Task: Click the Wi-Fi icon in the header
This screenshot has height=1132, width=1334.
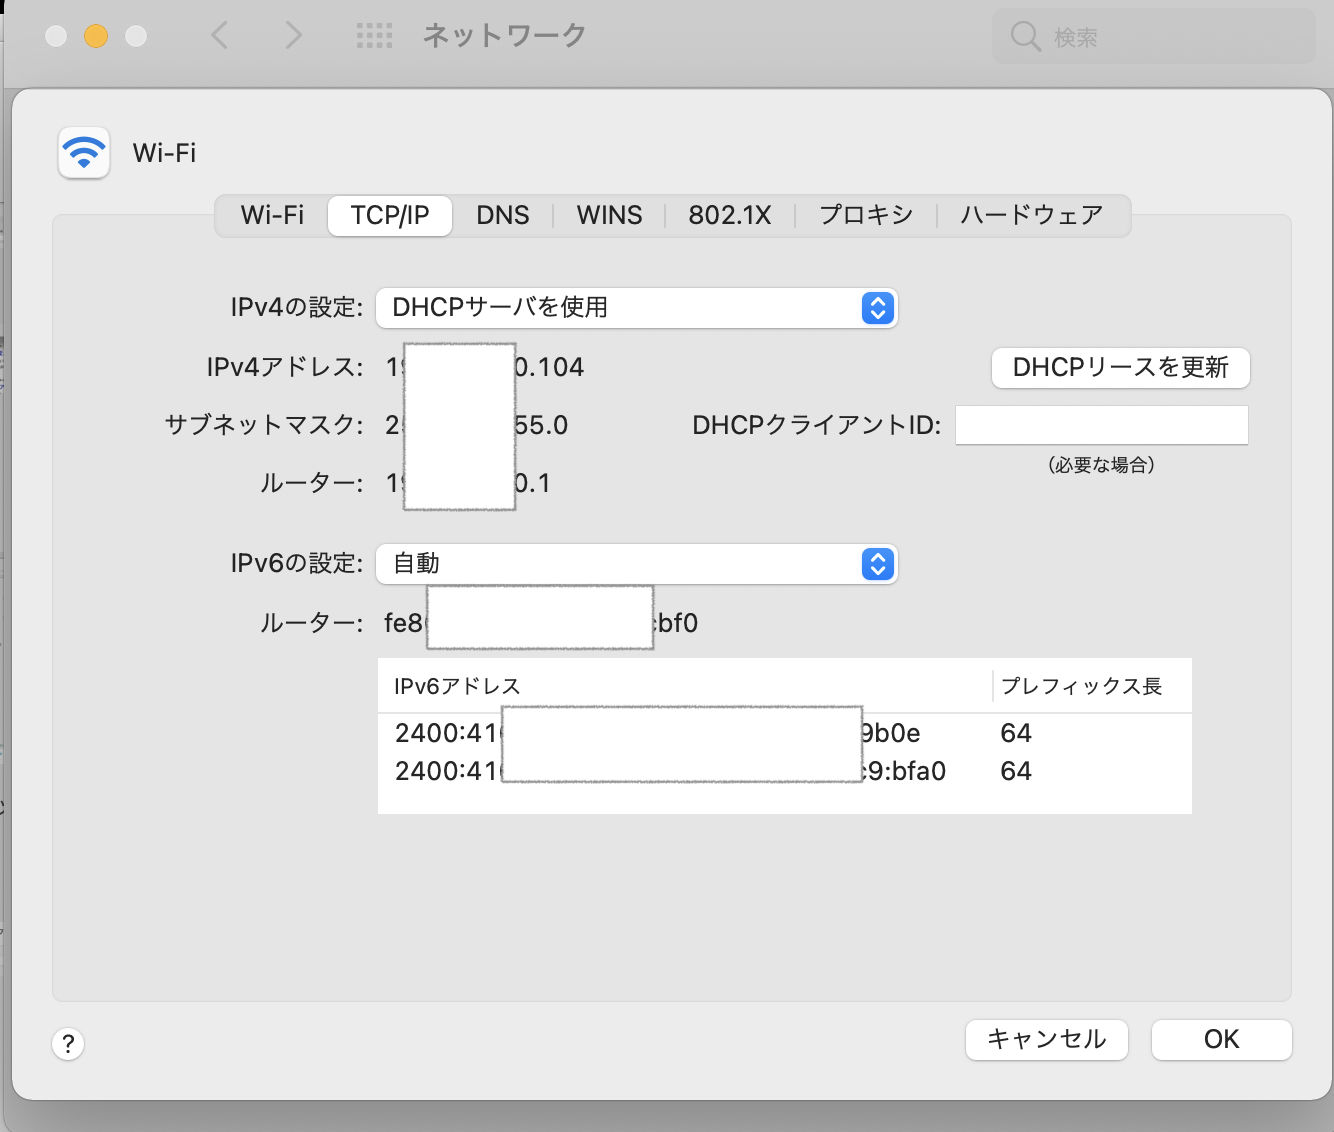Action: 84,153
